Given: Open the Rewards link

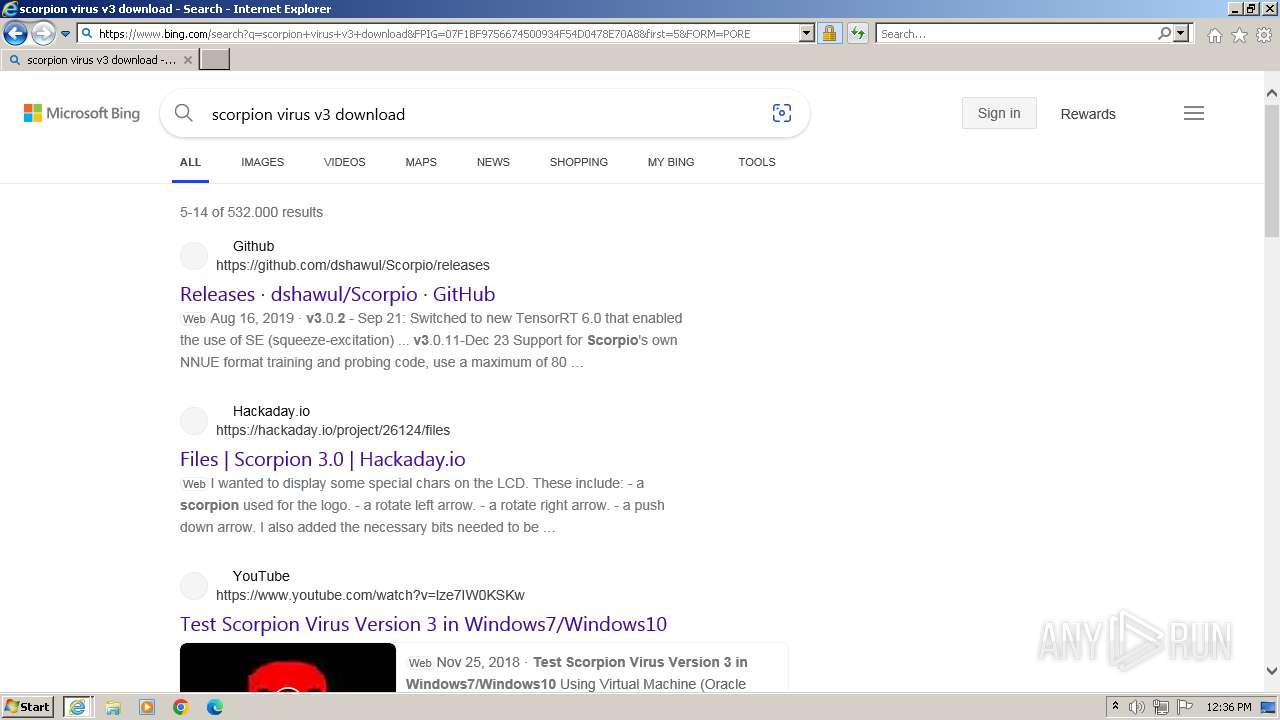Looking at the screenshot, I should coord(1088,114).
